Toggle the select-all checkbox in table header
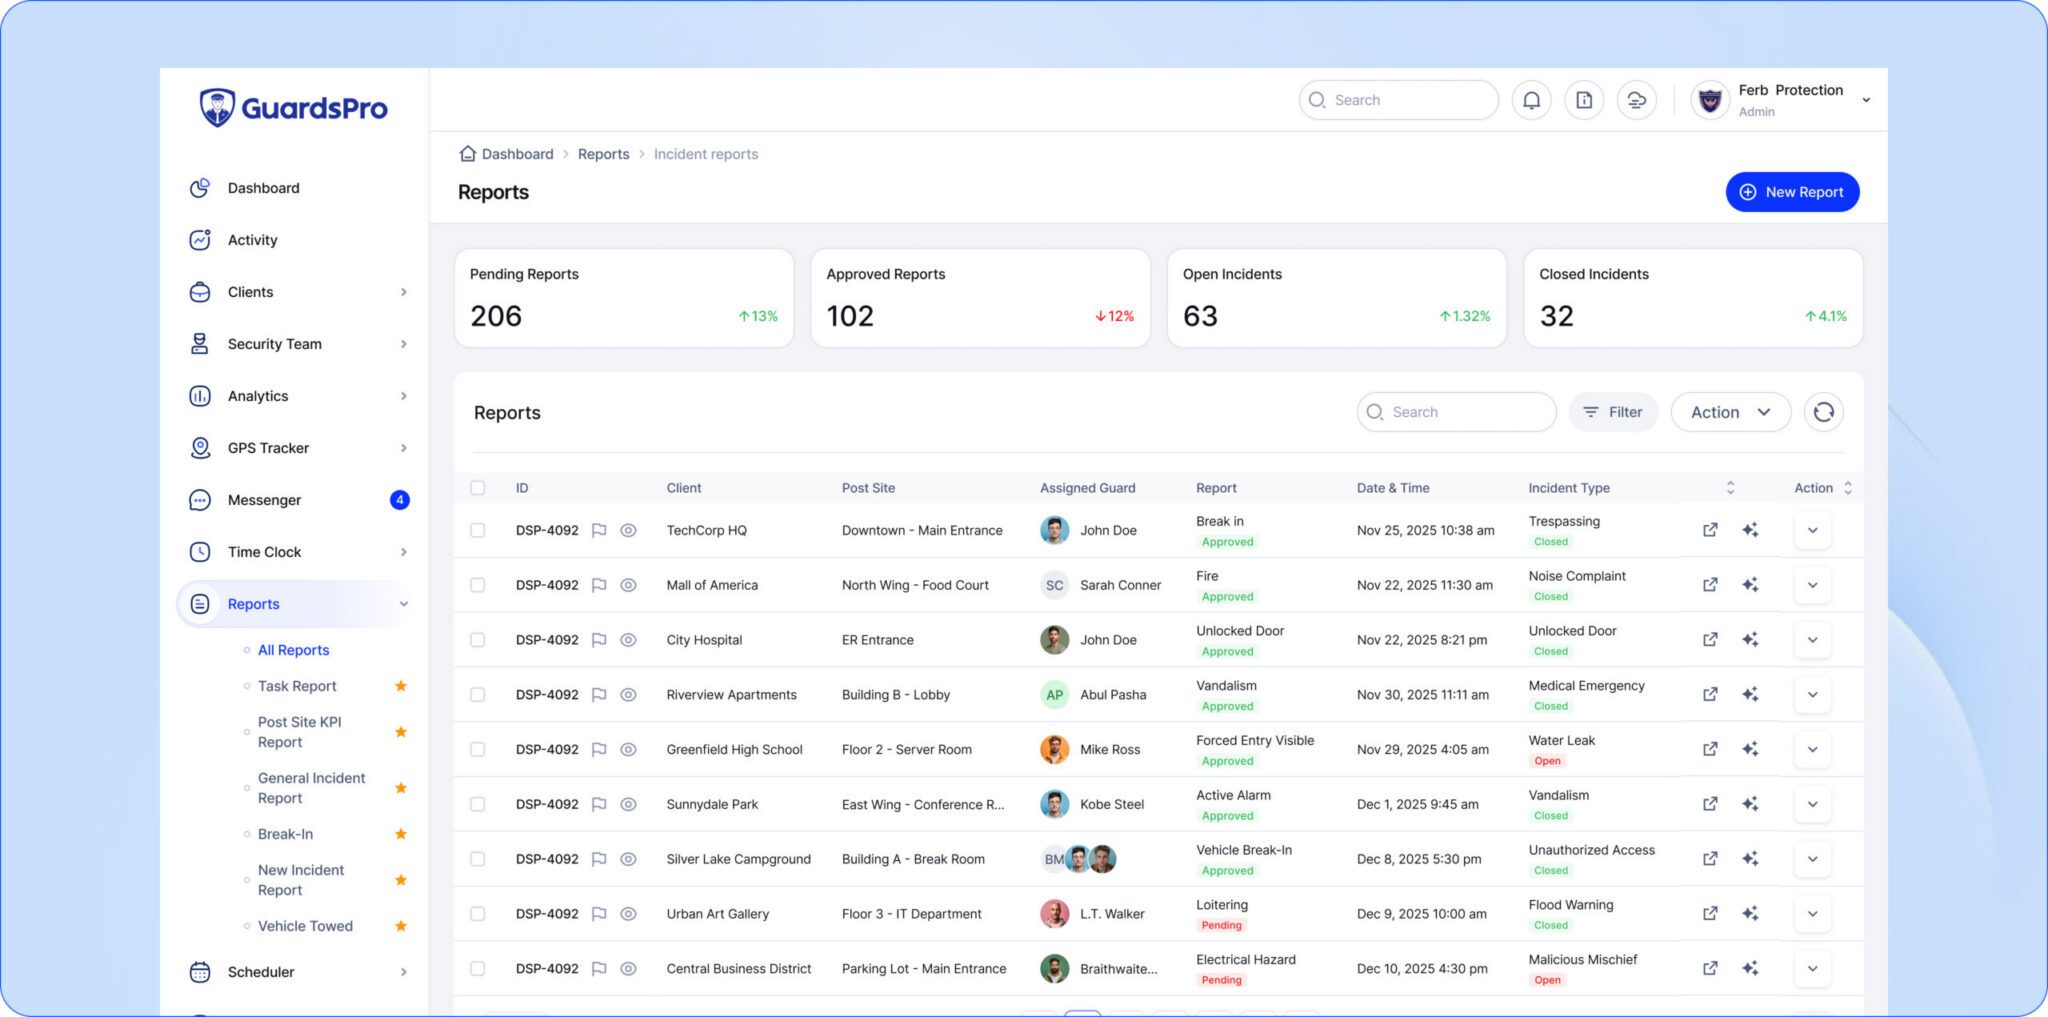This screenshot has height=1017, width=2048. click(x=478, y=488)
